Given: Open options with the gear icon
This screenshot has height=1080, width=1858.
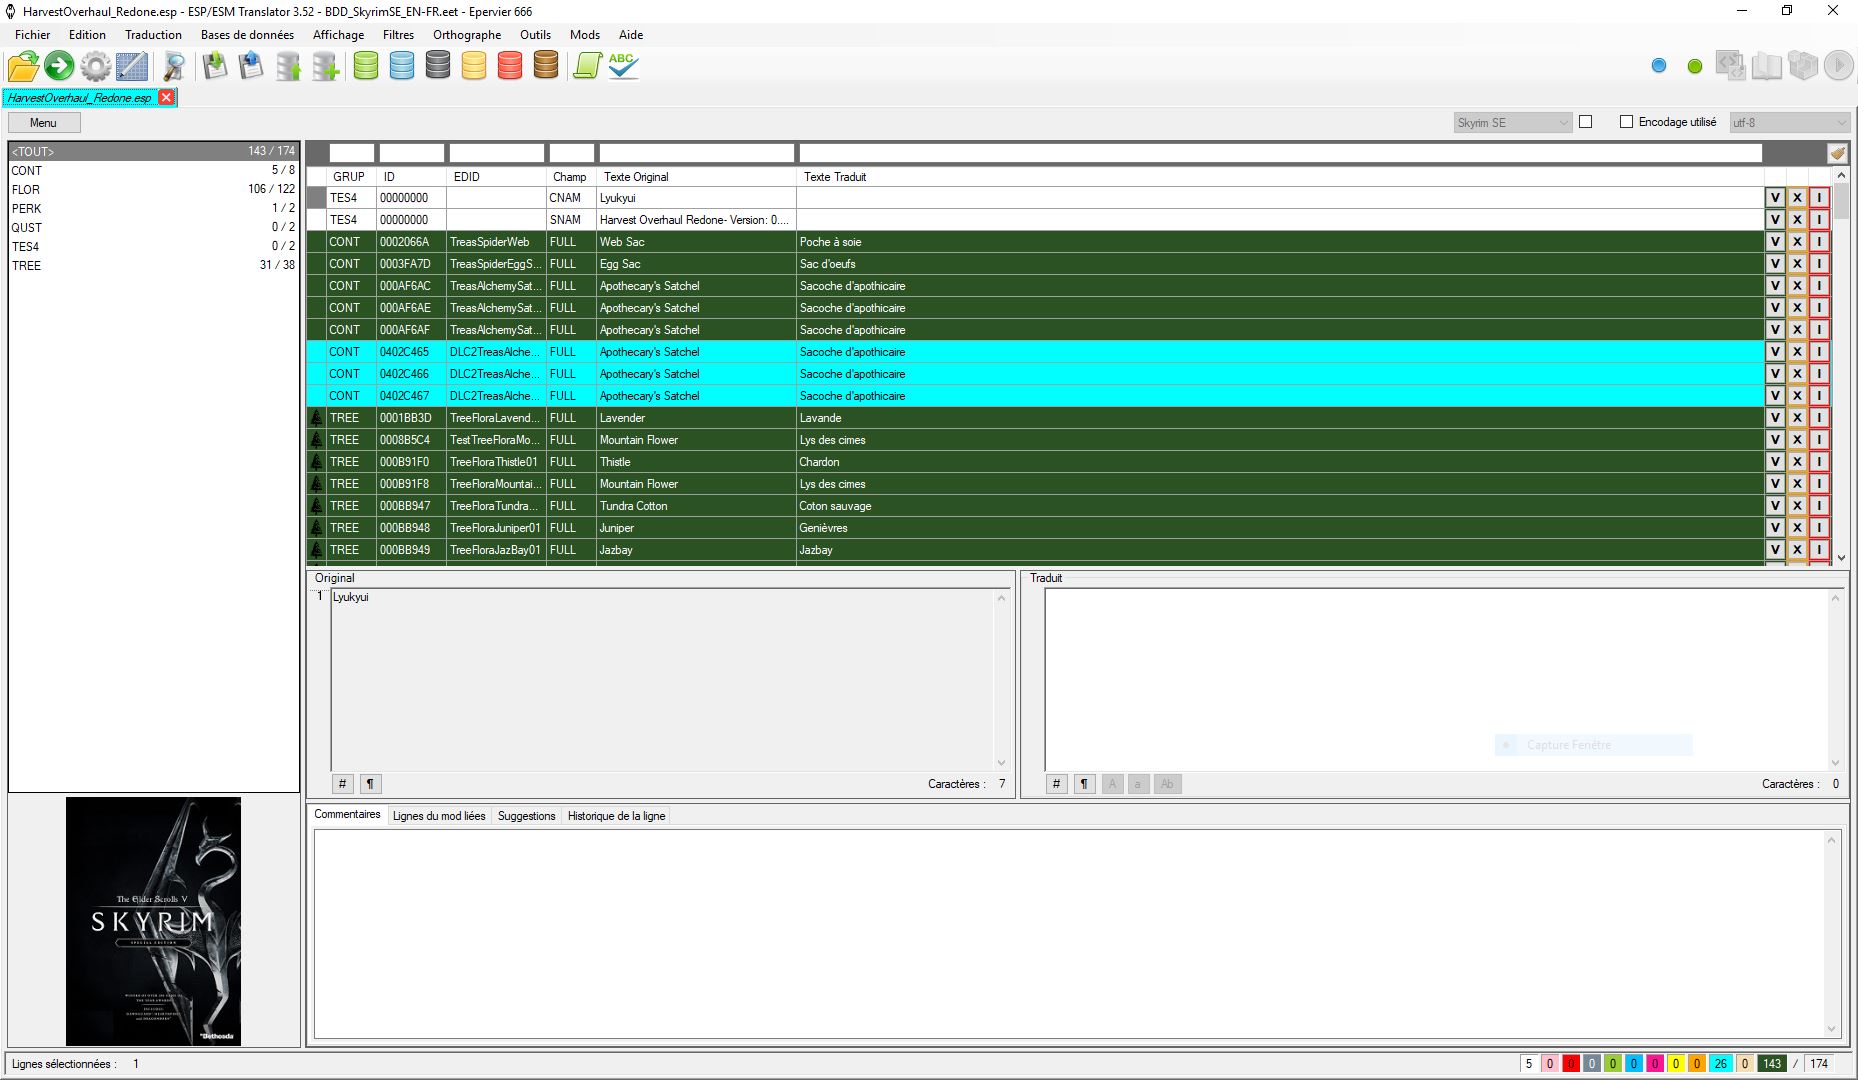Looking at the screenshot, I should pyautogui.click(x=96, y=67).
